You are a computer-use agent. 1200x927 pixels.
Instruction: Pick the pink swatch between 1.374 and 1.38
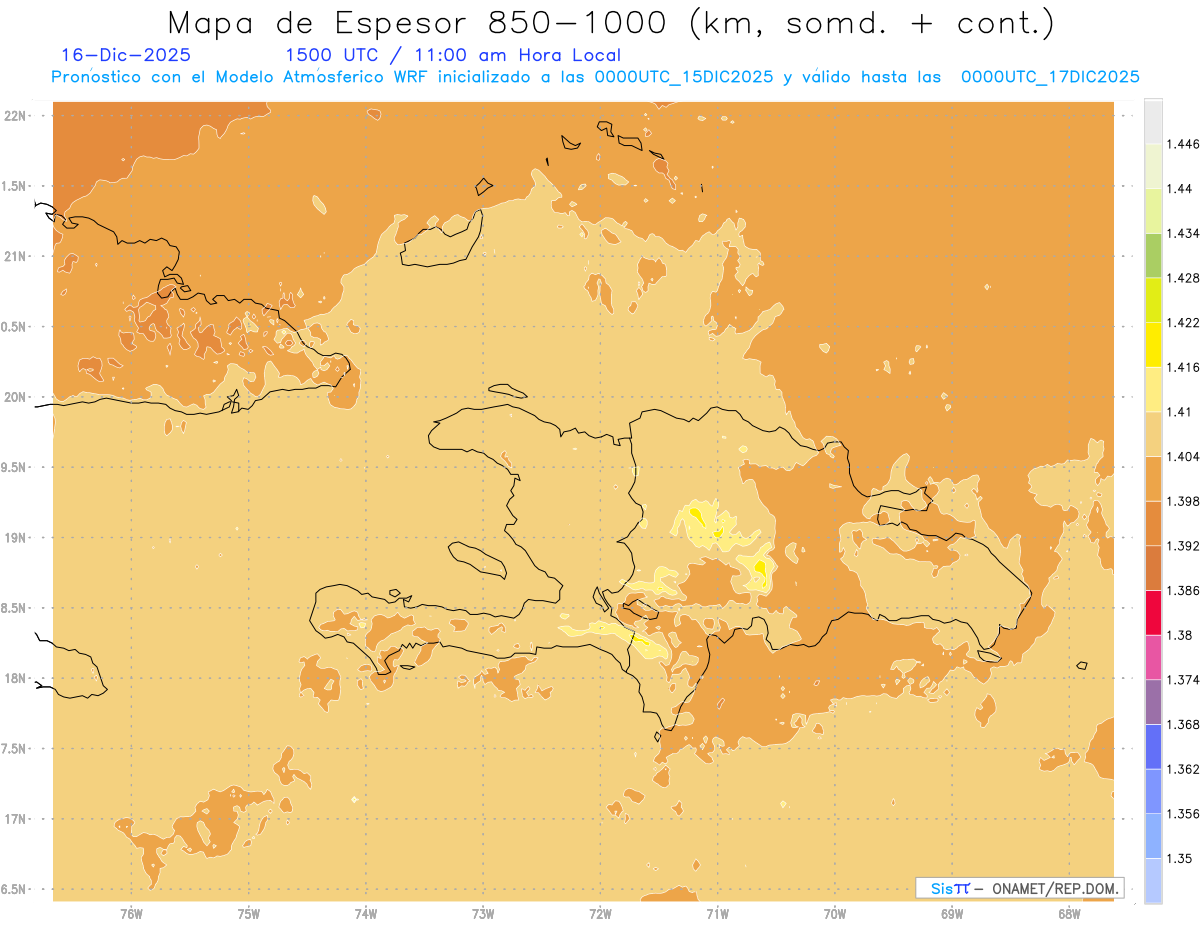[x=1153, y=657]
